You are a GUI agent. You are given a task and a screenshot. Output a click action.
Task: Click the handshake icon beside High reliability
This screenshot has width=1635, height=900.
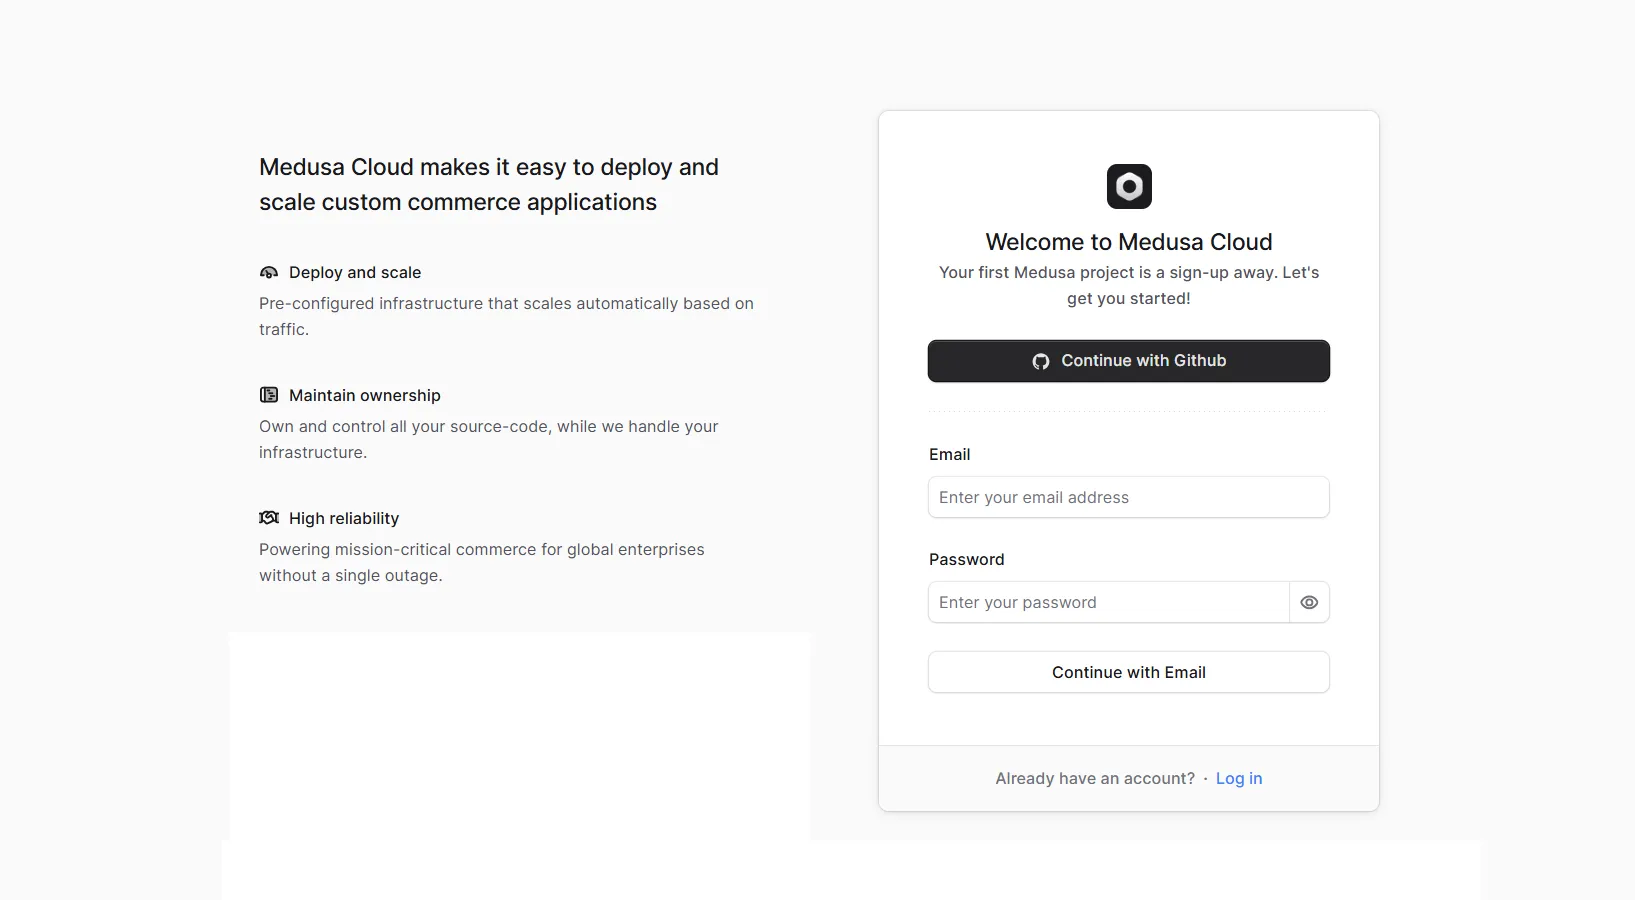coord(268,517)
